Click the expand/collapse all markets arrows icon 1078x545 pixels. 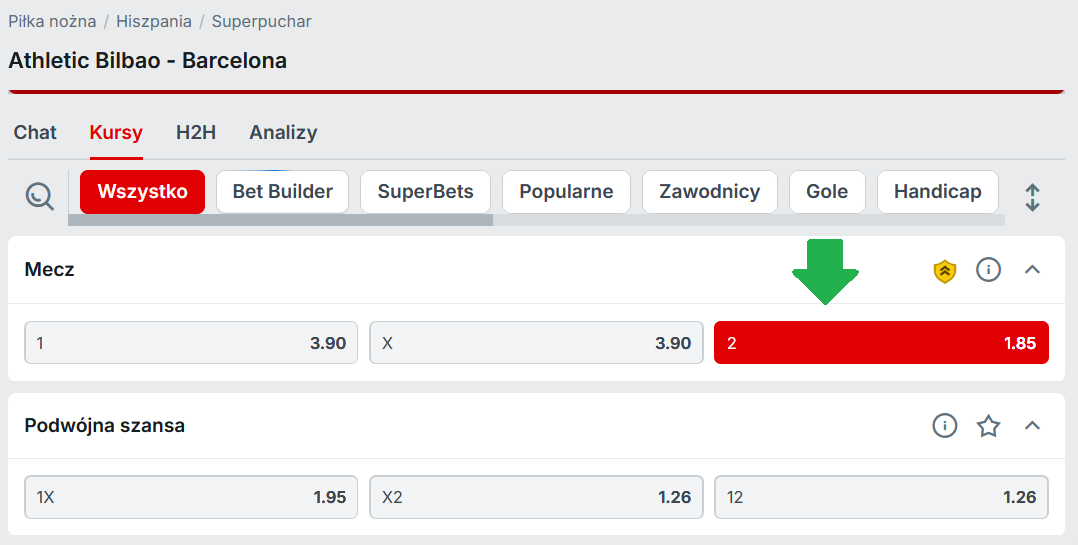[1032, 197]
